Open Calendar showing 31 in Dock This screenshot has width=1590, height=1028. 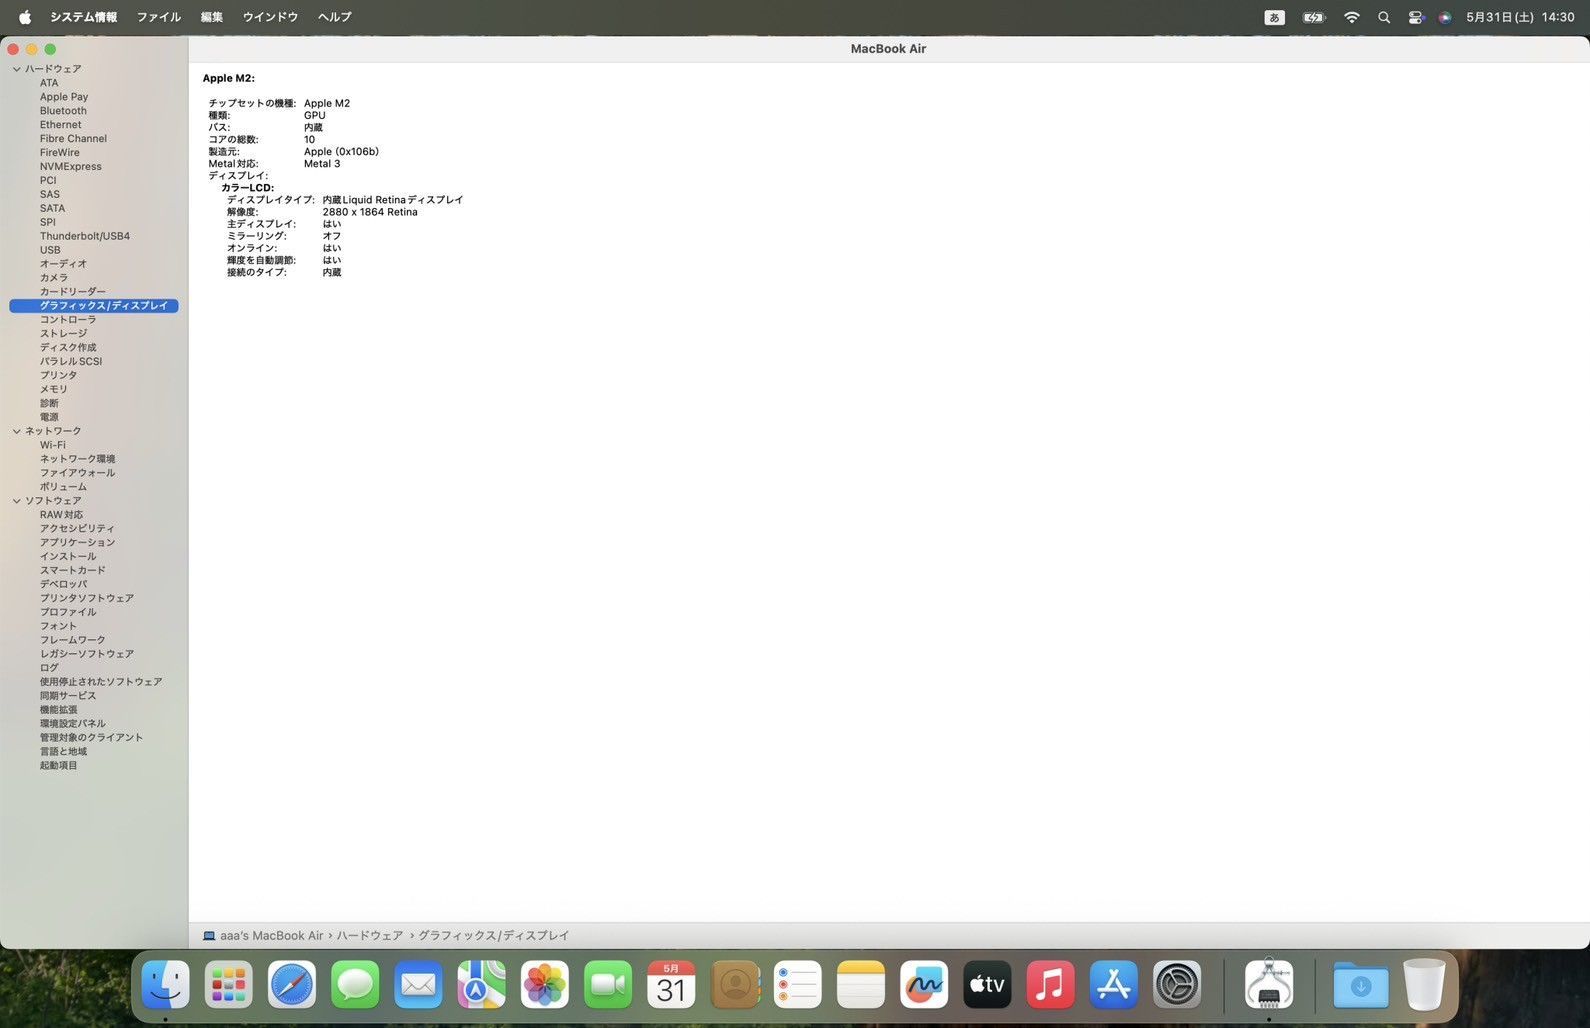coord(671,985)
